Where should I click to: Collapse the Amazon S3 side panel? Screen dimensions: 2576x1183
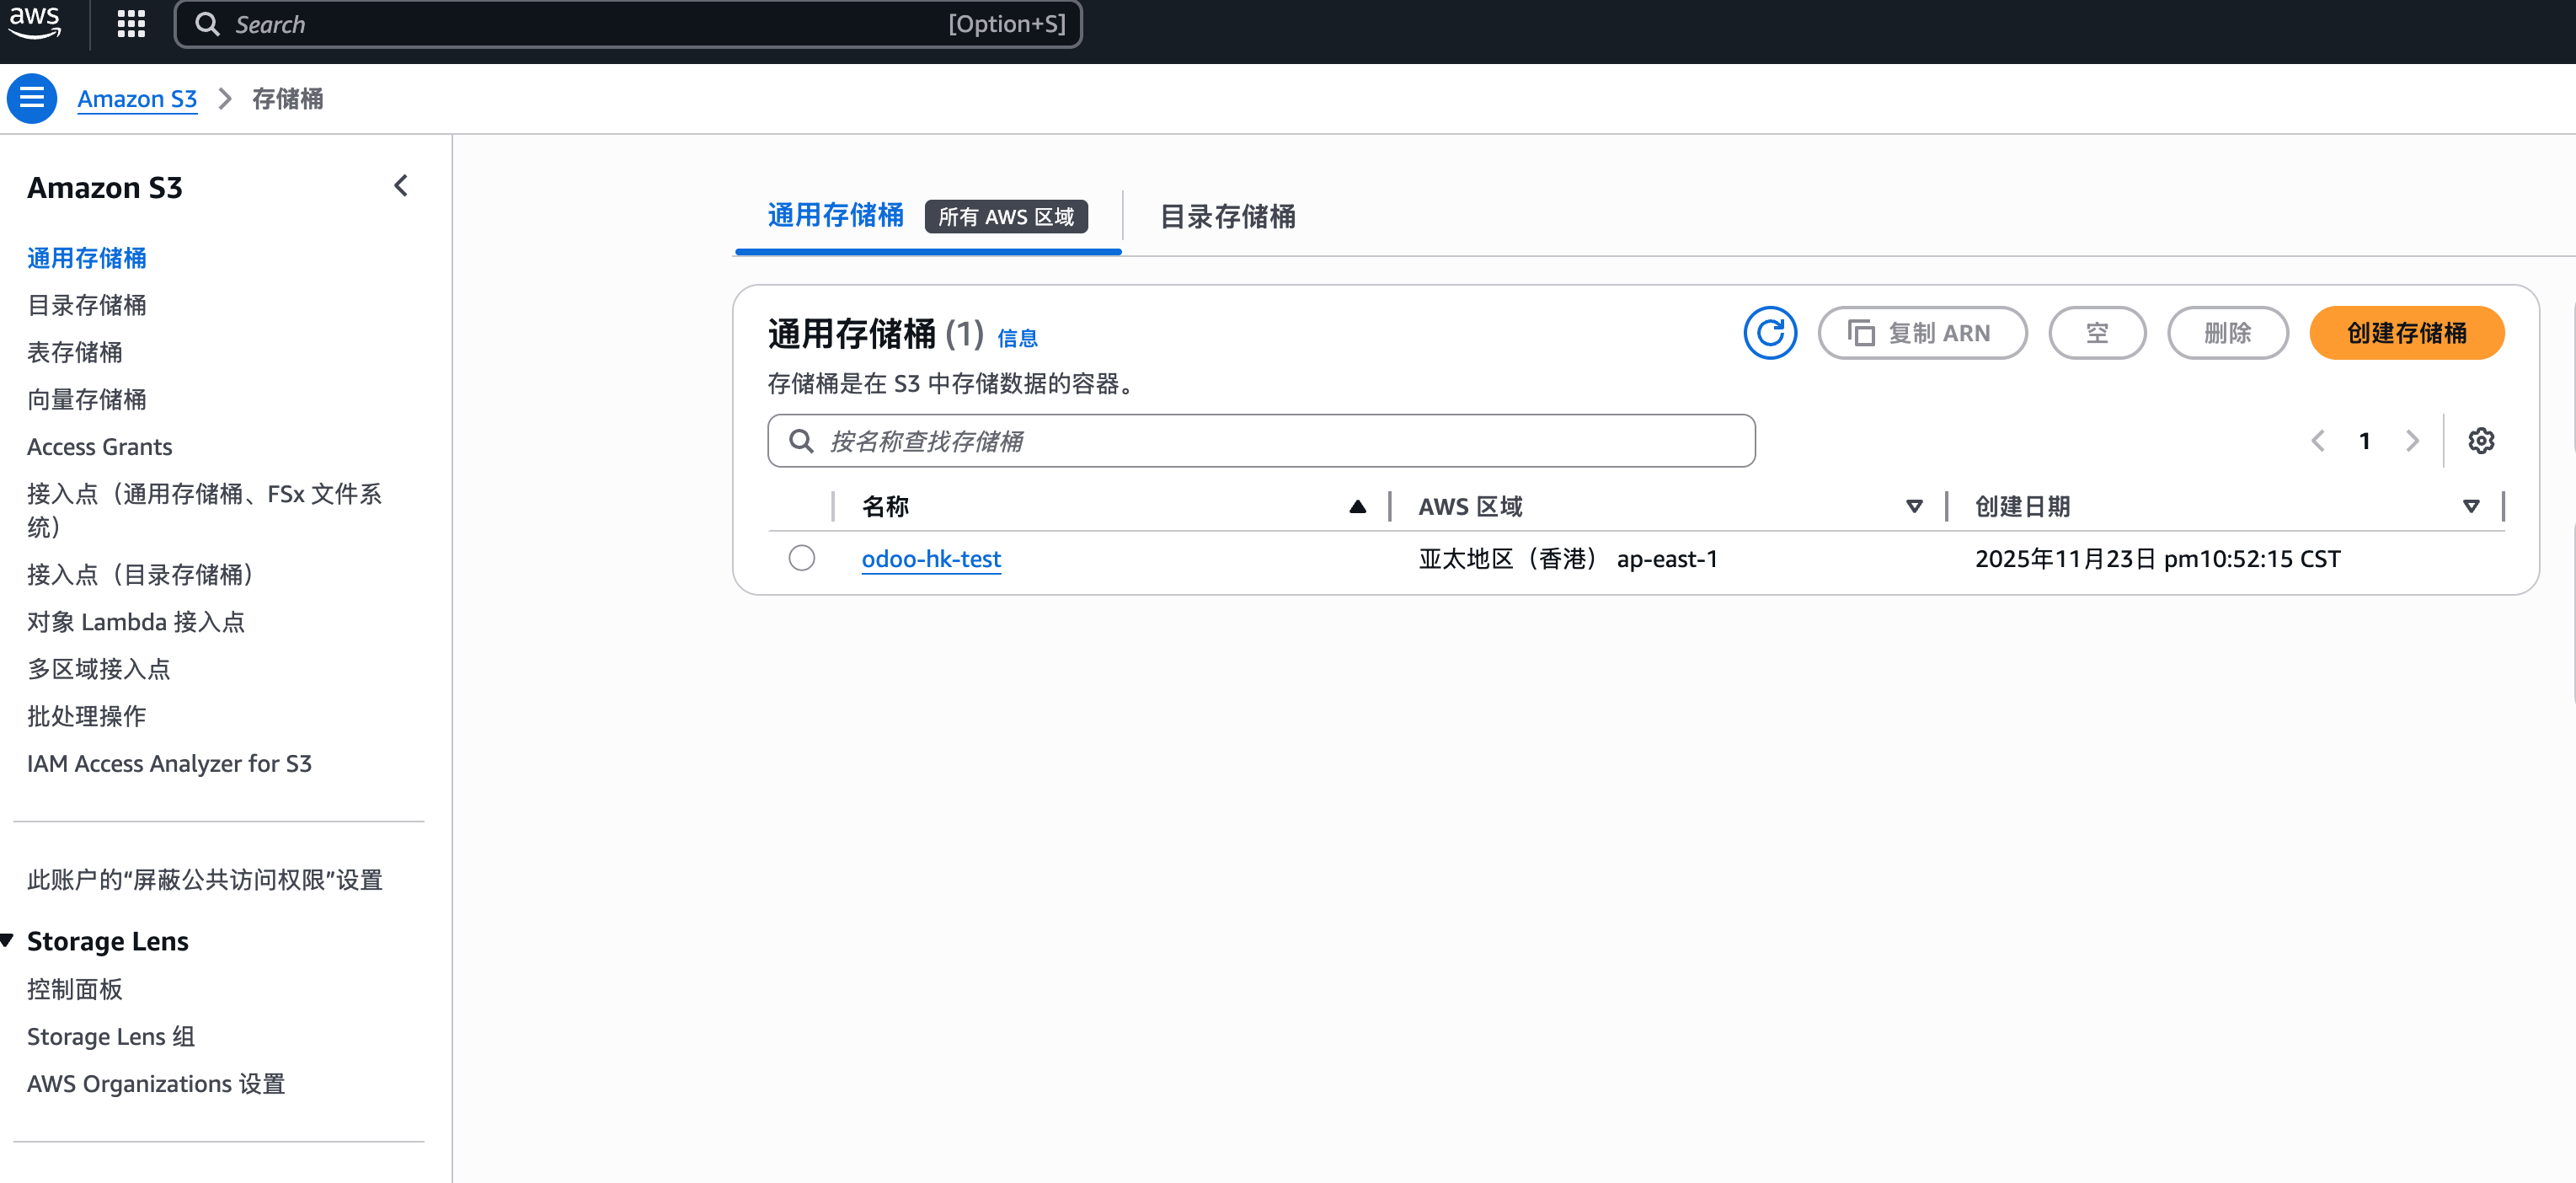[400, 186]
